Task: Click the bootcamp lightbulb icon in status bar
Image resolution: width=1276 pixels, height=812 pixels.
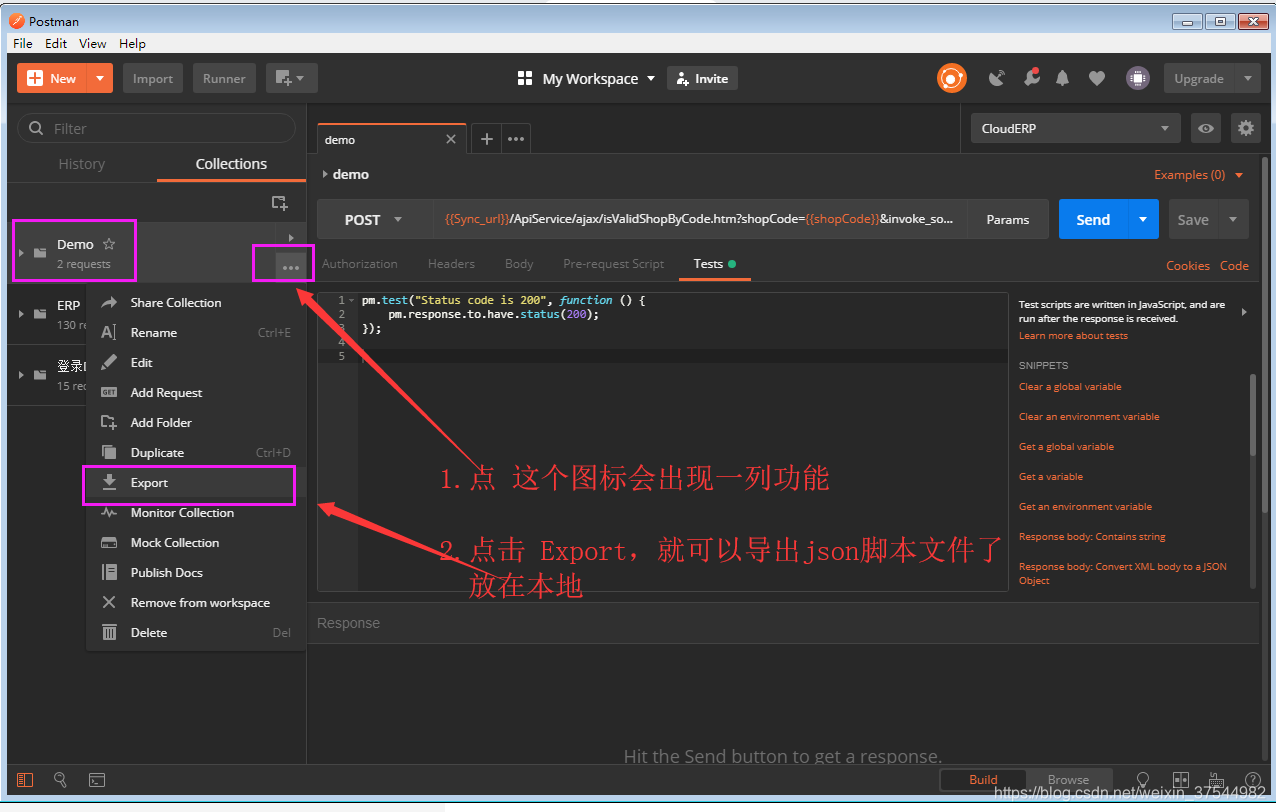Action: [1144, 780]
